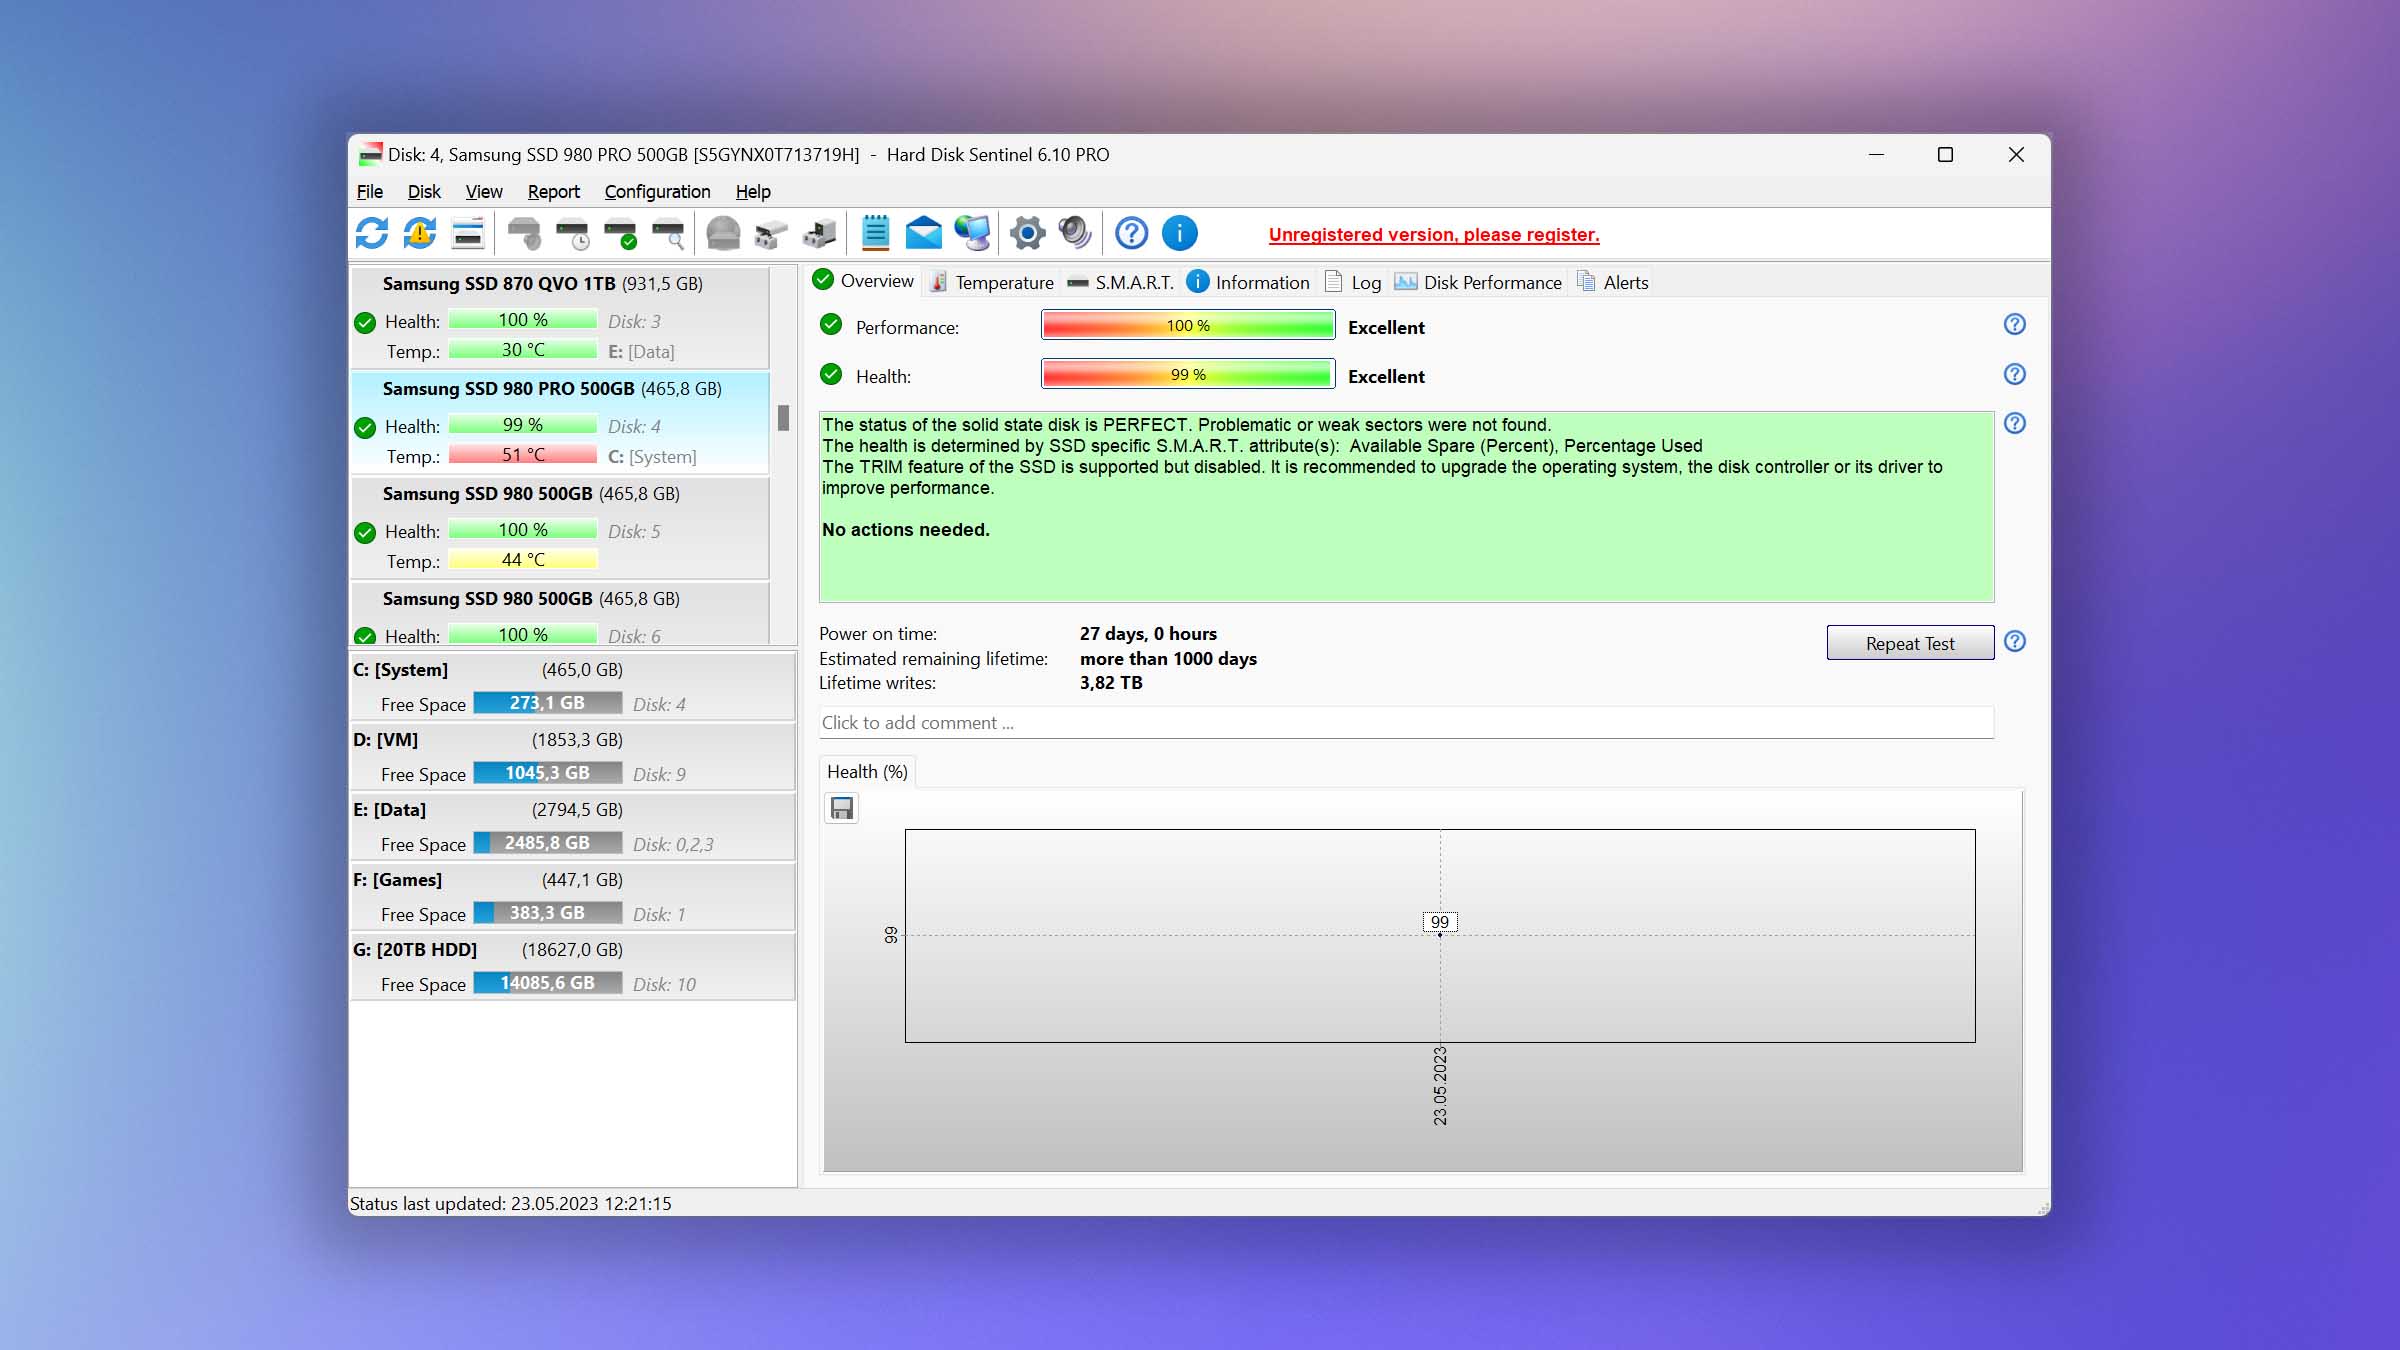Click the 99 data point in health graph
The width and height of the screenshot is (2400, 1350).
point(1440,923)
